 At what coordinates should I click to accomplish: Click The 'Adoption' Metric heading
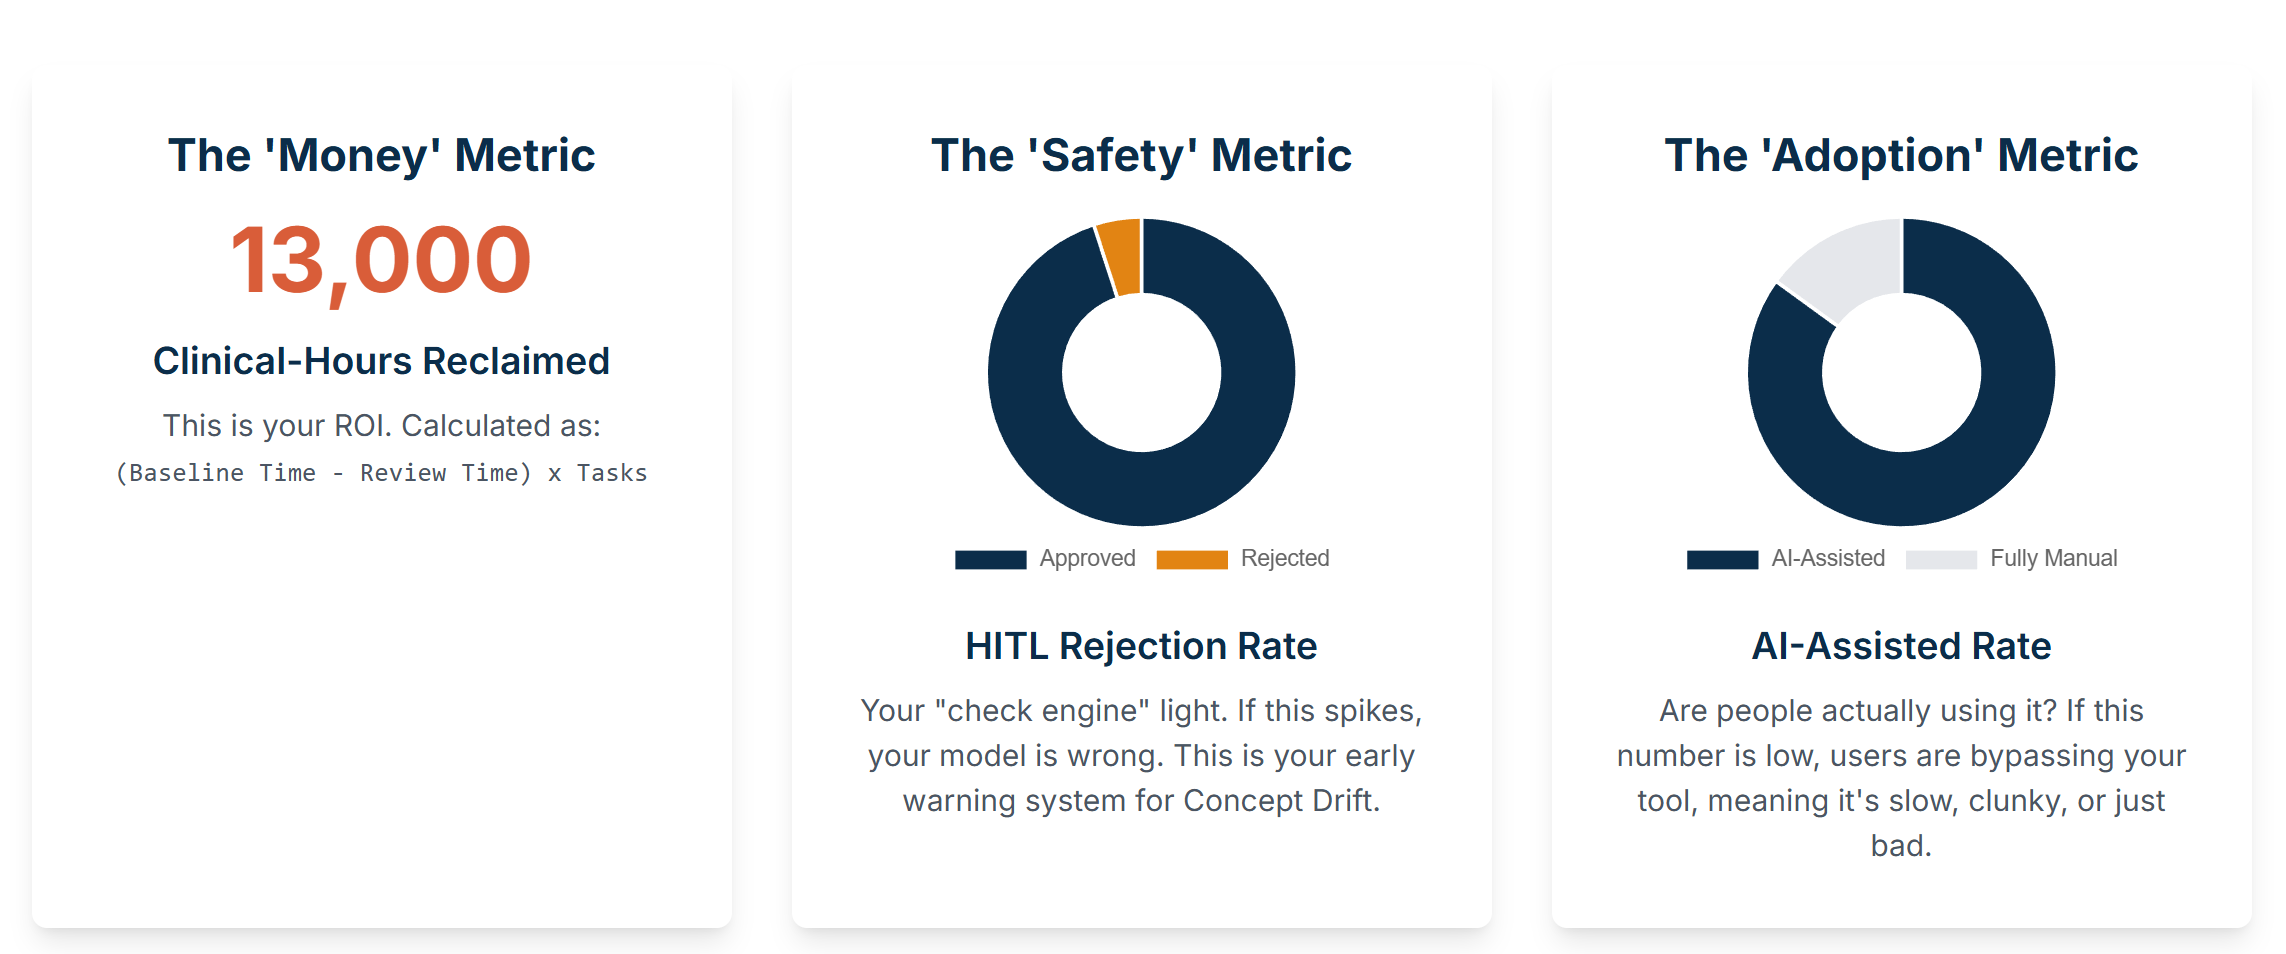[x=1901, y=155]
